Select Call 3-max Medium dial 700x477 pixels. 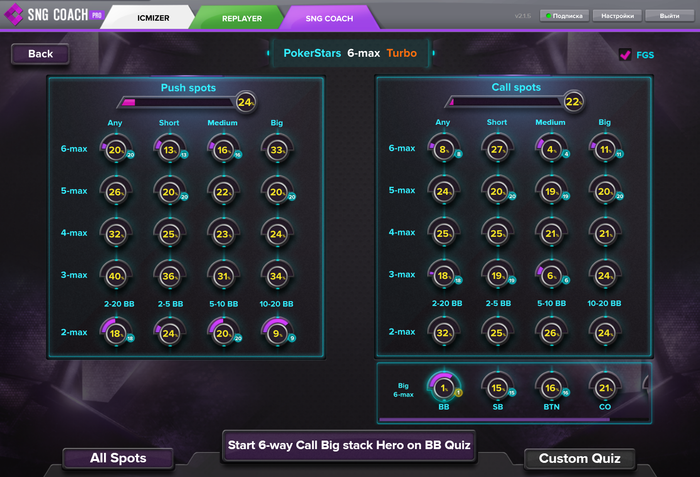[x=552, y=276]
